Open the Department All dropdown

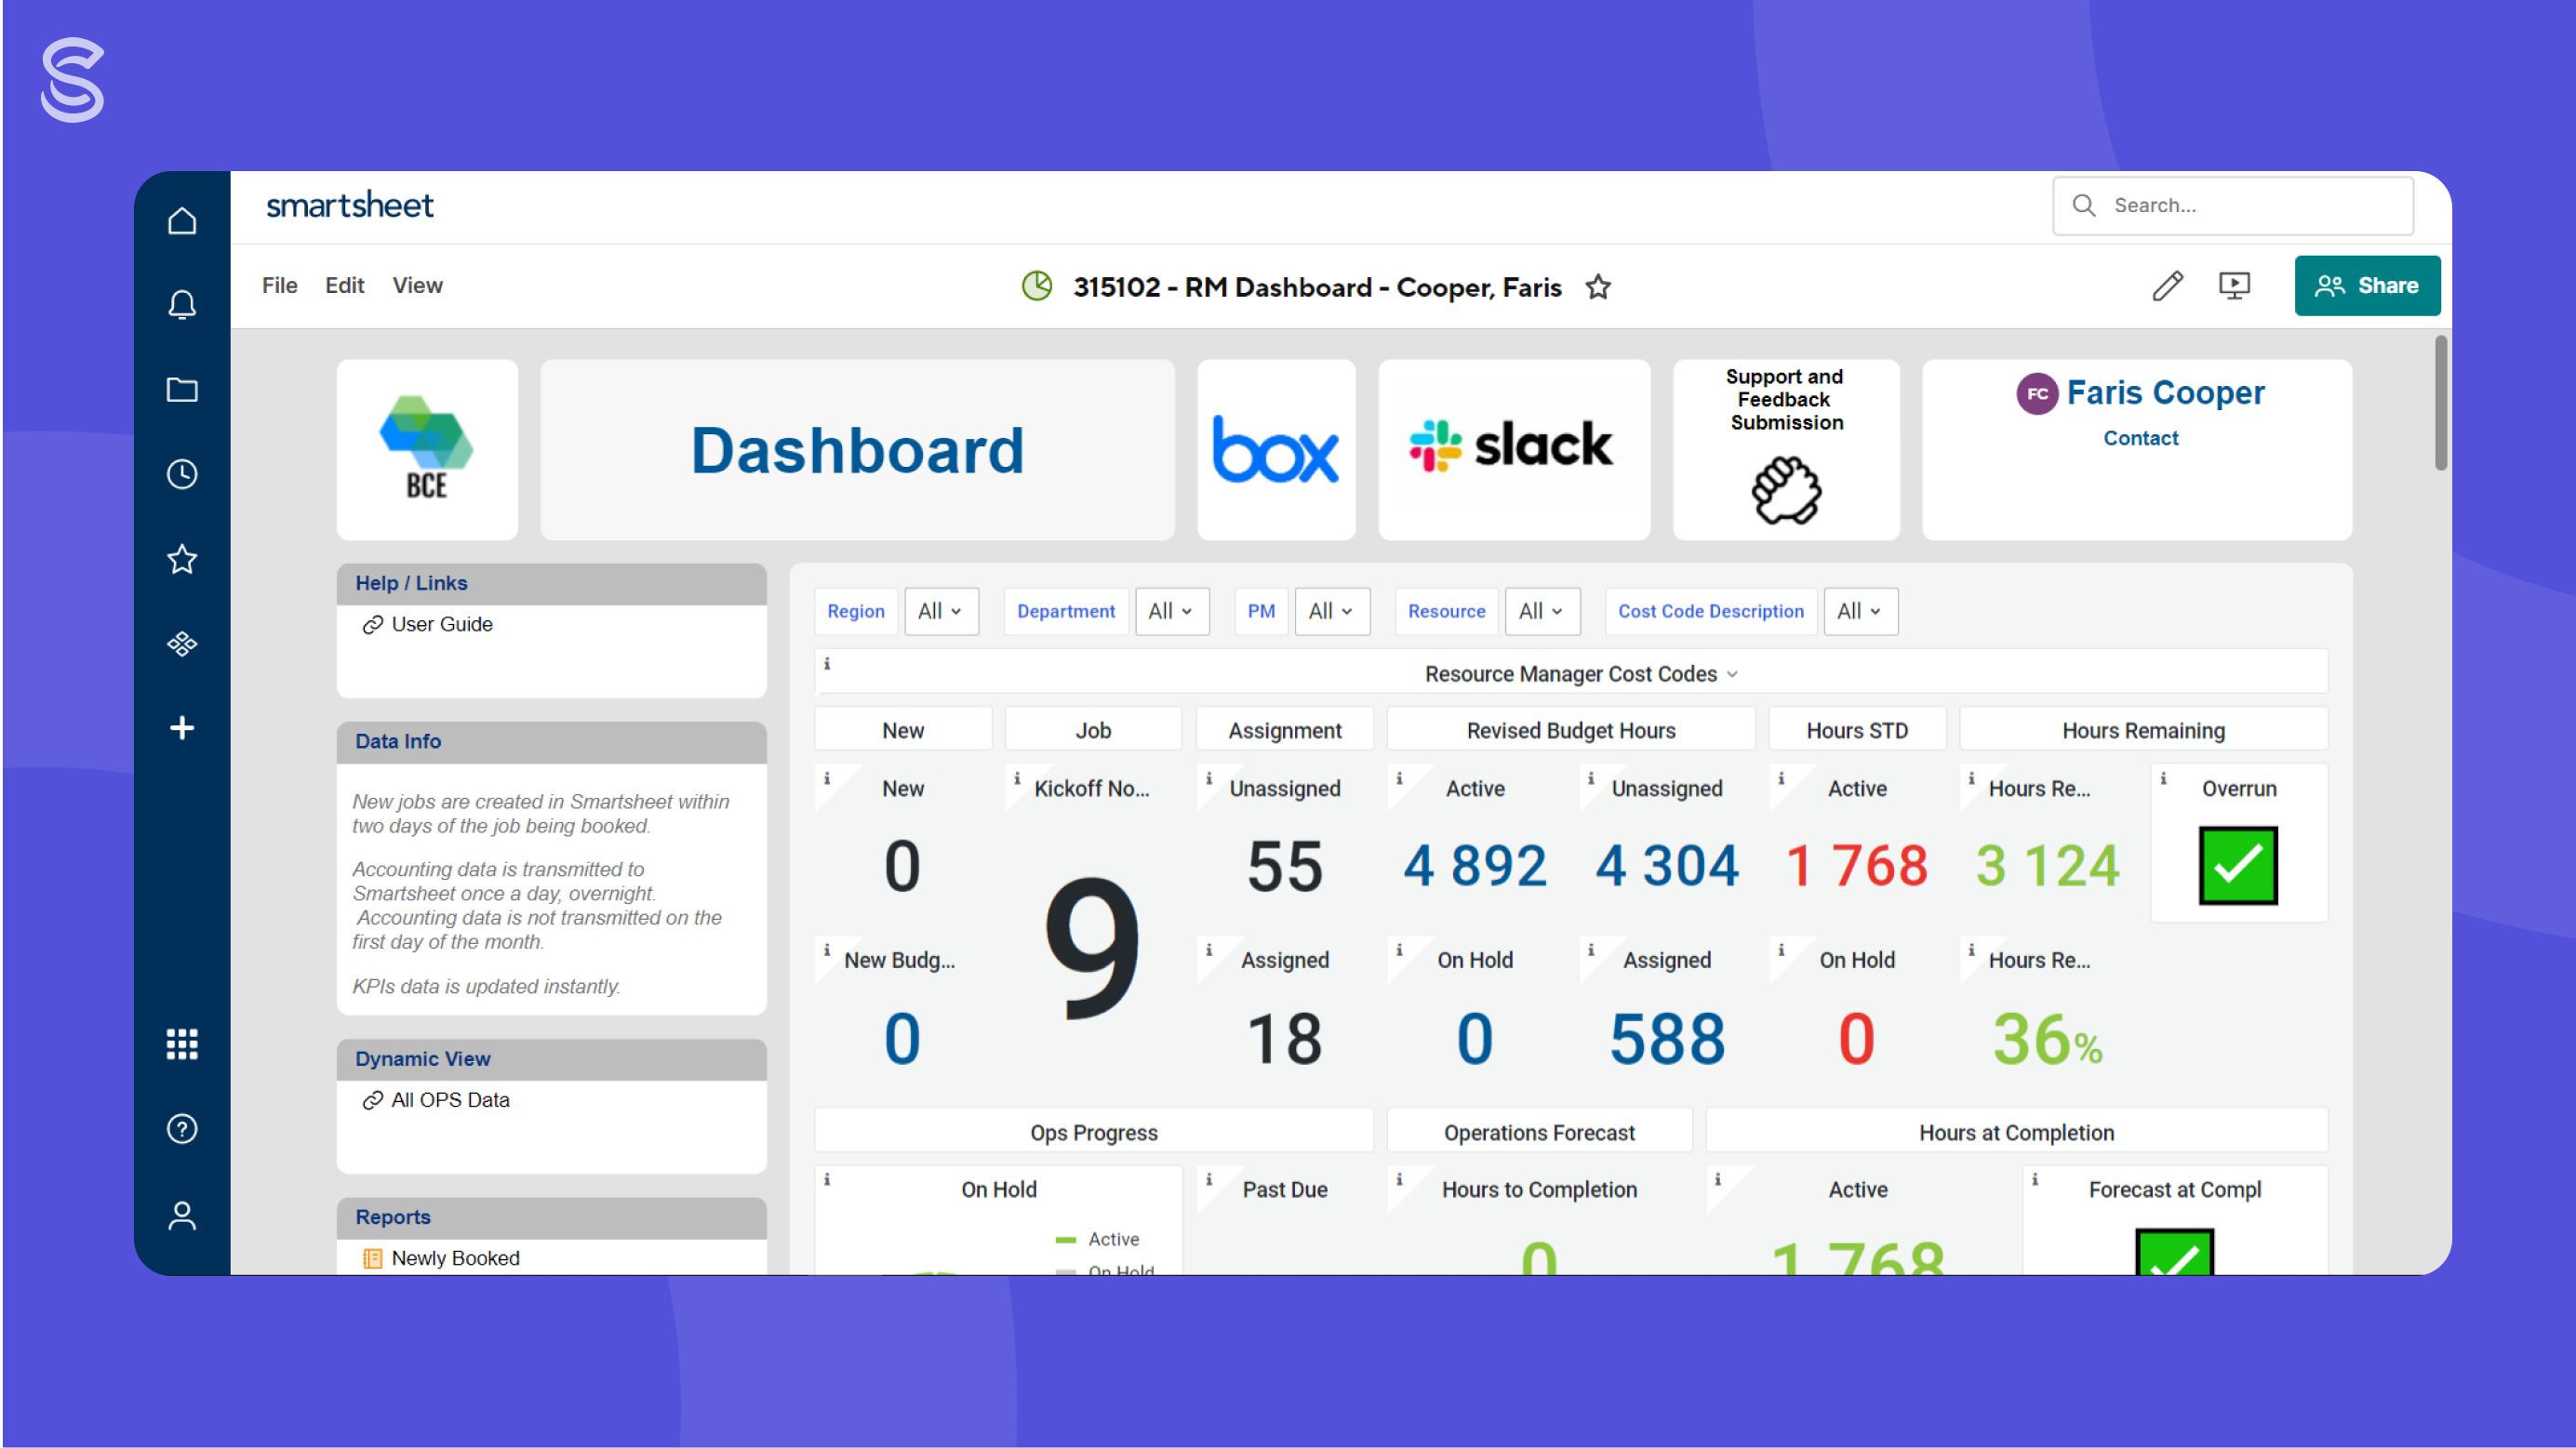(1171, 611)
